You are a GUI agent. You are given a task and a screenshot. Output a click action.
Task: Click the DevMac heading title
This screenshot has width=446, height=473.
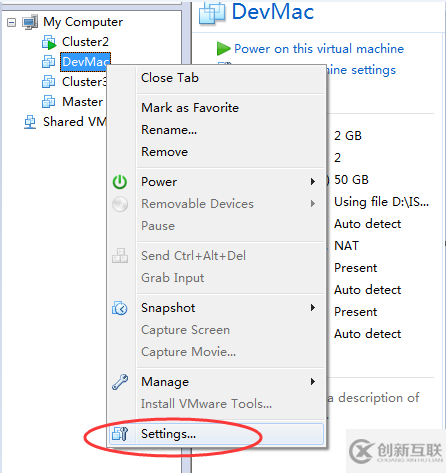[x=273, y=11]
